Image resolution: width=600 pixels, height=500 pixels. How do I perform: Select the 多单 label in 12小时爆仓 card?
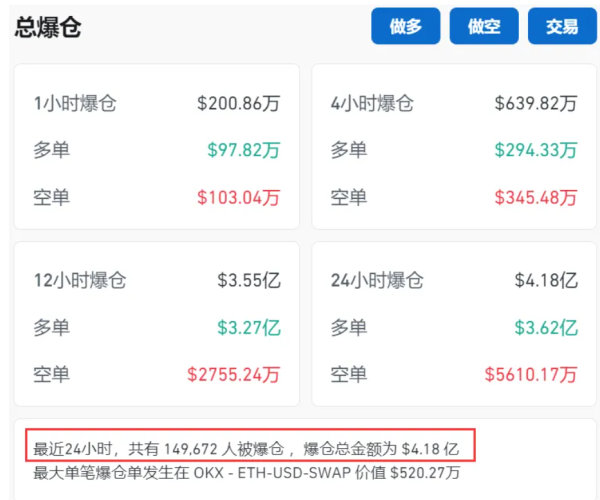51,328
